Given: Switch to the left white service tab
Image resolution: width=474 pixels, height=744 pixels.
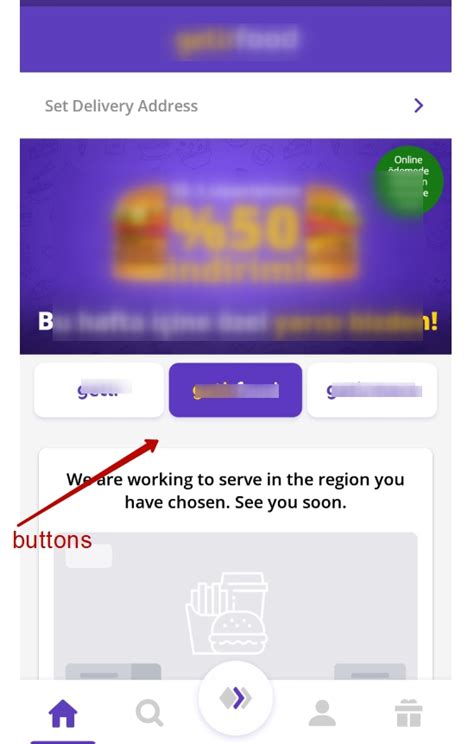Looking at the screenshot, I should (99, 390).
